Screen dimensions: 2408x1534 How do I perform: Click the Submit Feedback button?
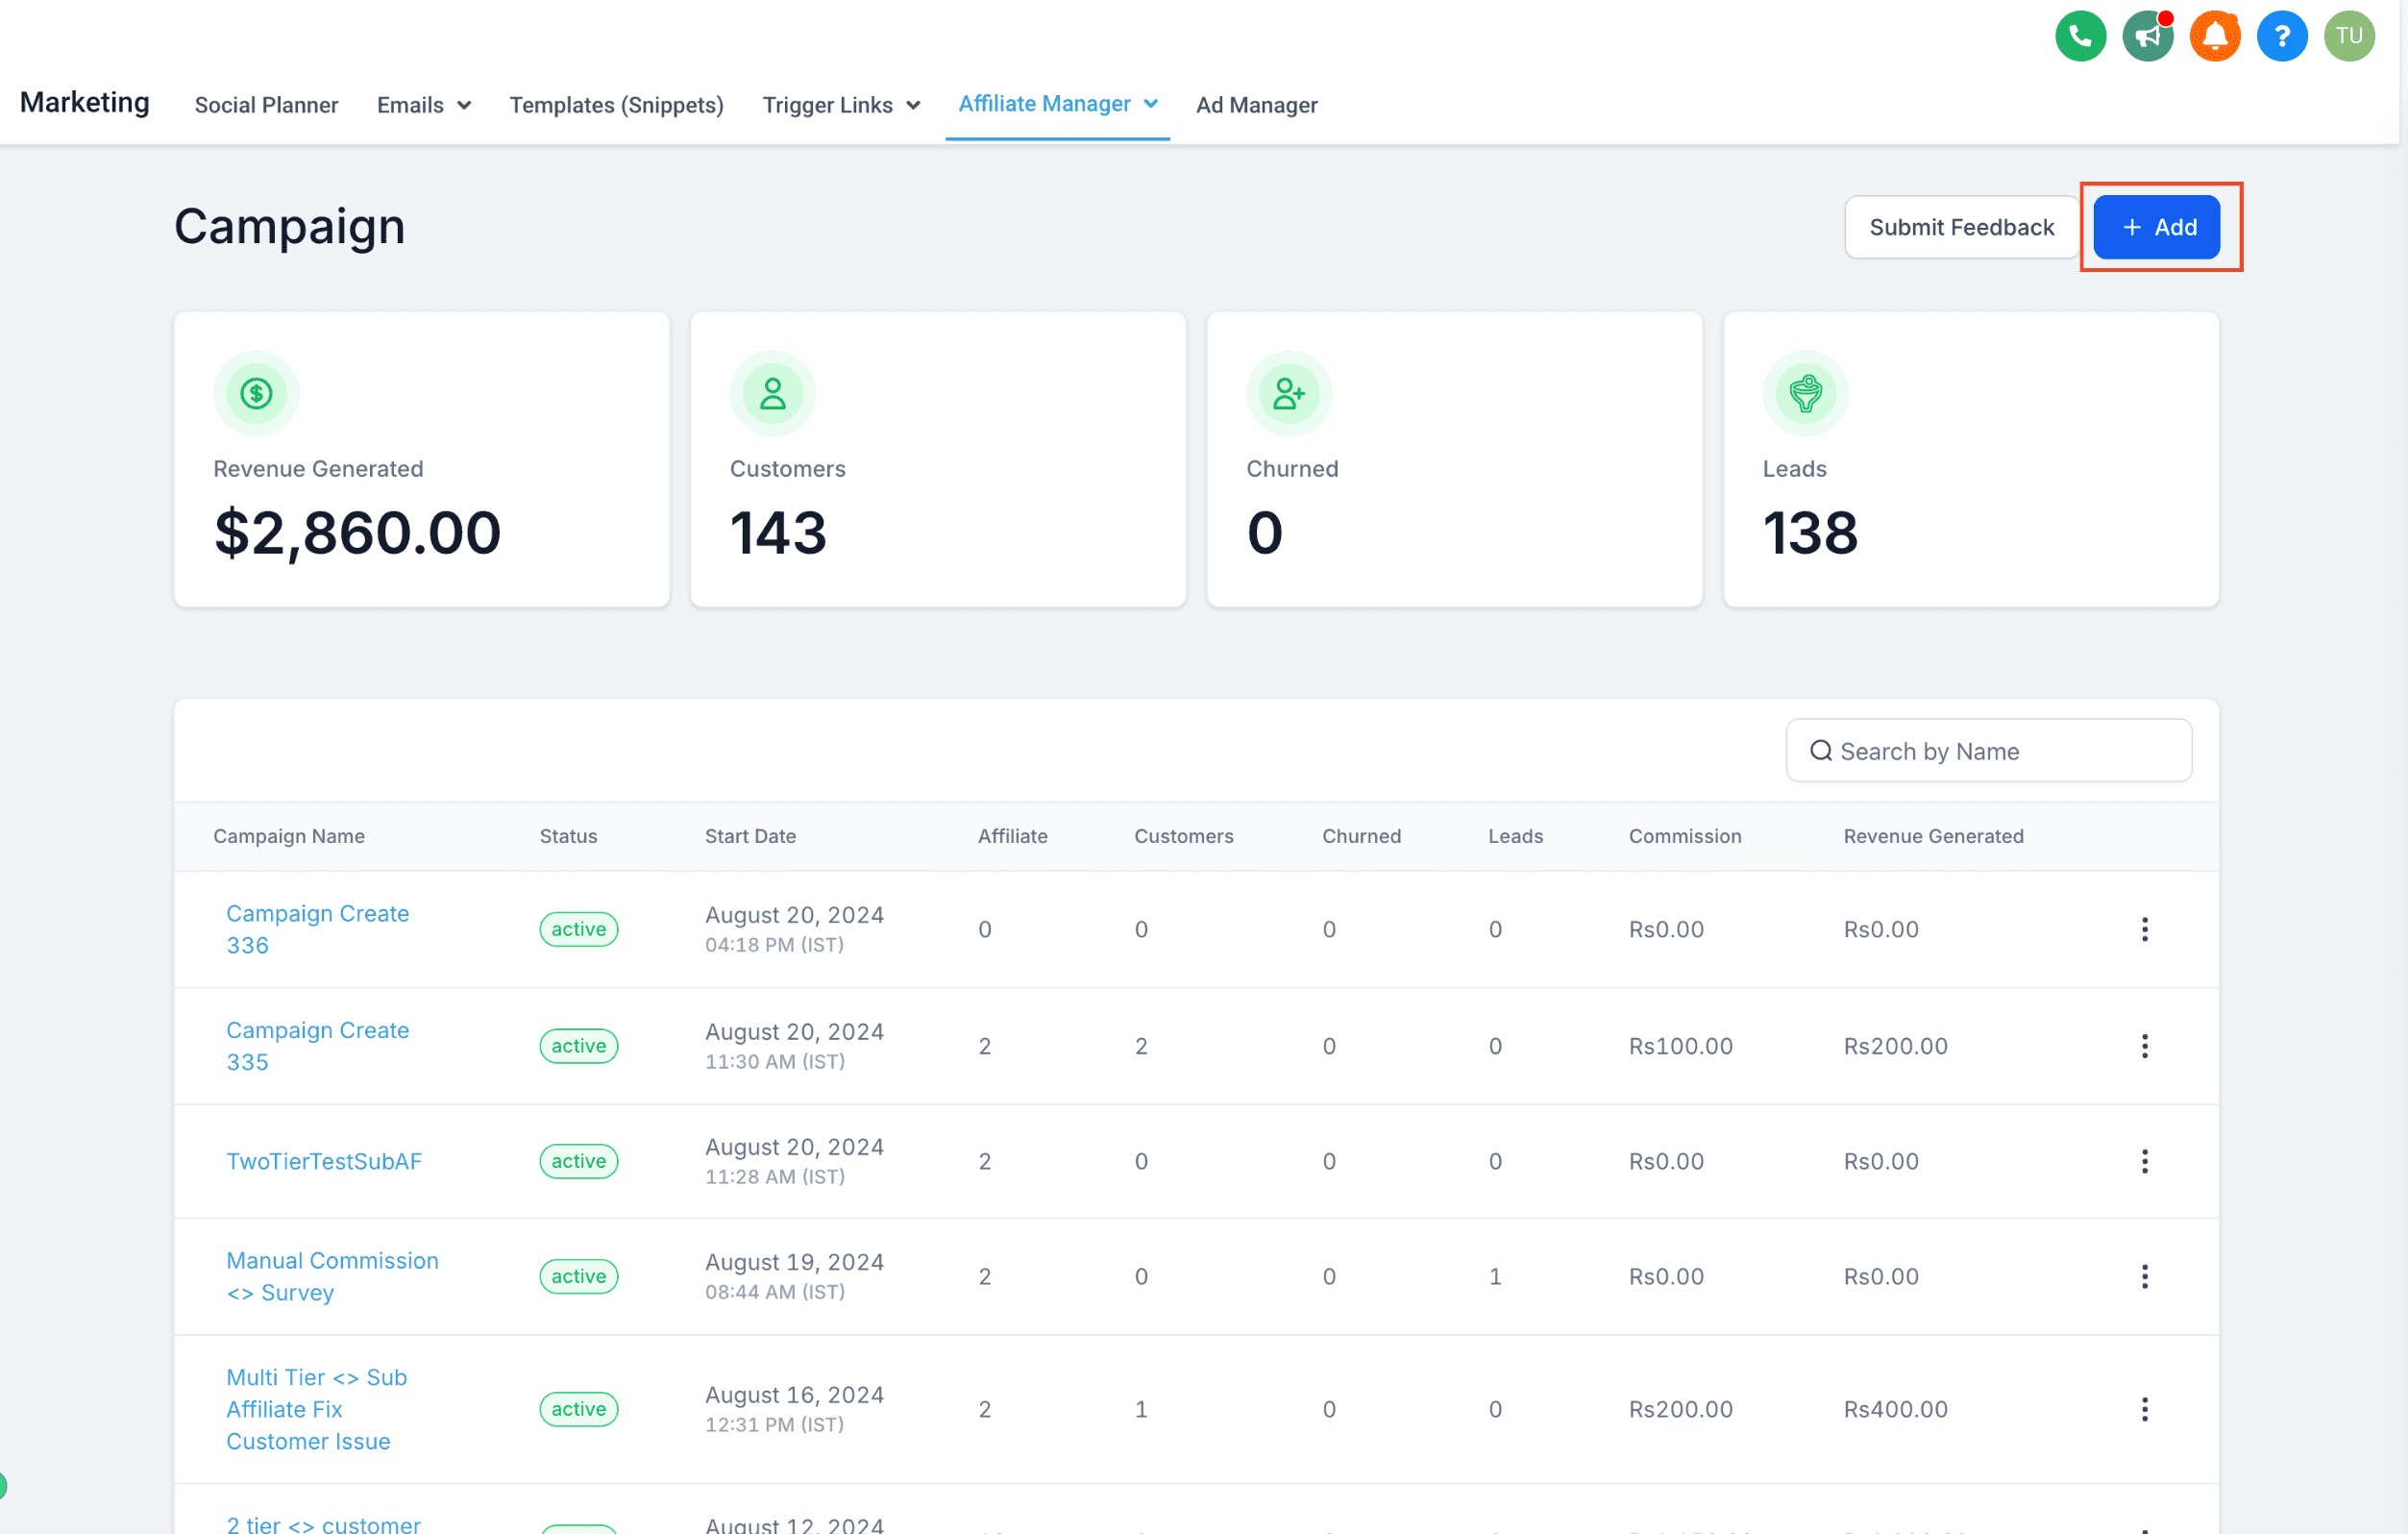click(1962, 227)
